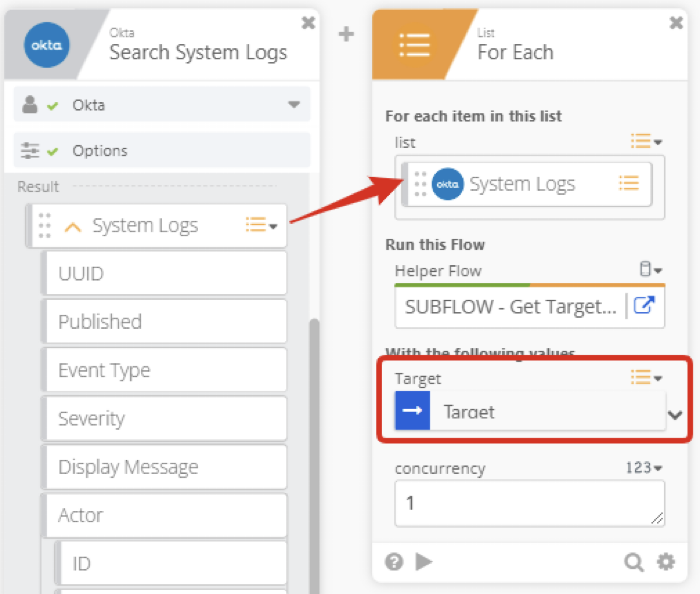
Task: Click the options sliders icon
Action: tap(30, 151)
